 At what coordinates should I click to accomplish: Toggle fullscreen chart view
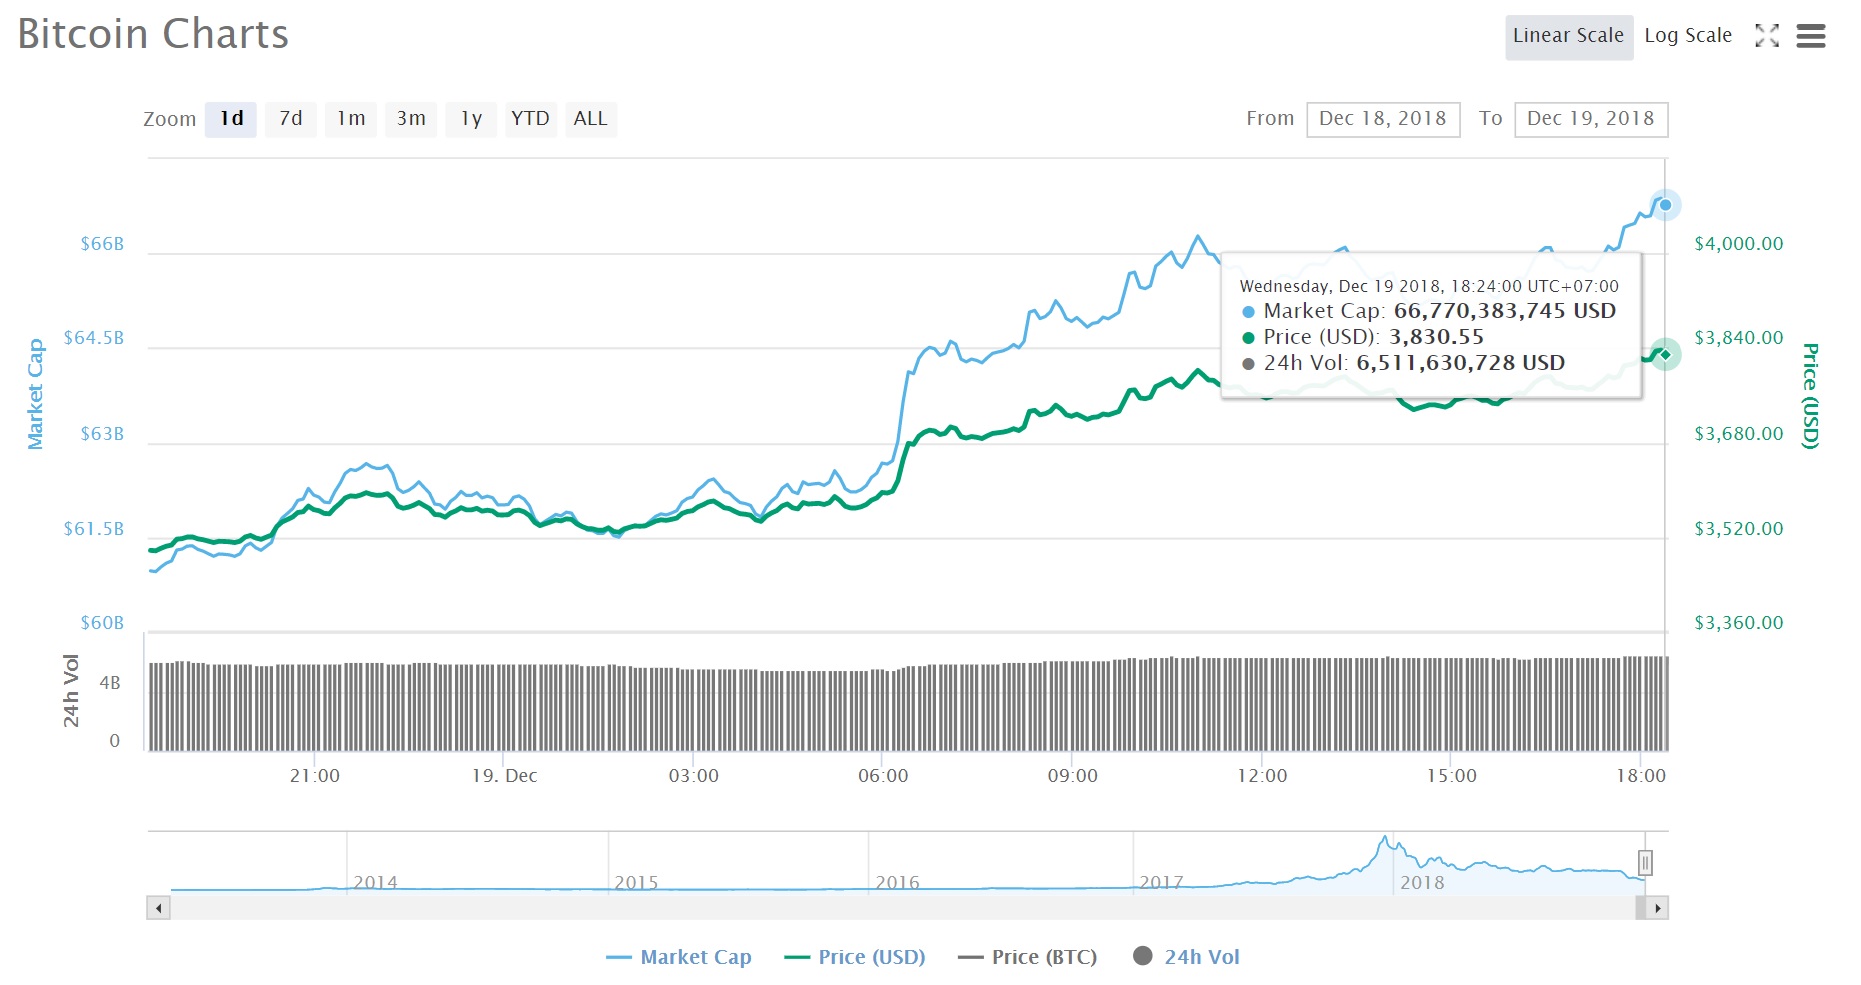[1767, 36]
